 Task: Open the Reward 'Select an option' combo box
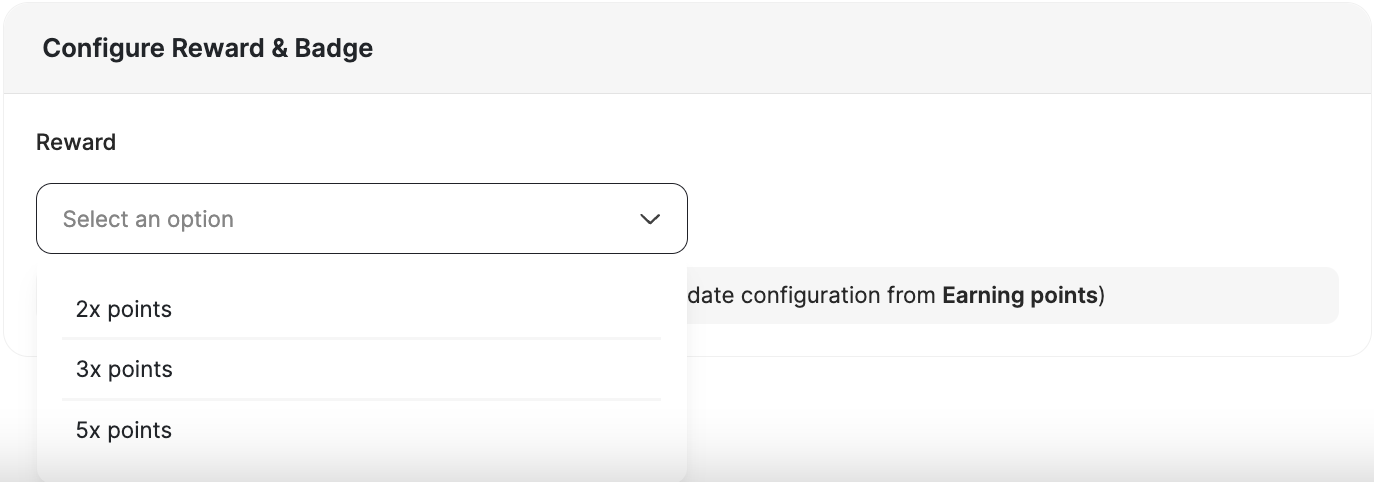361,219
